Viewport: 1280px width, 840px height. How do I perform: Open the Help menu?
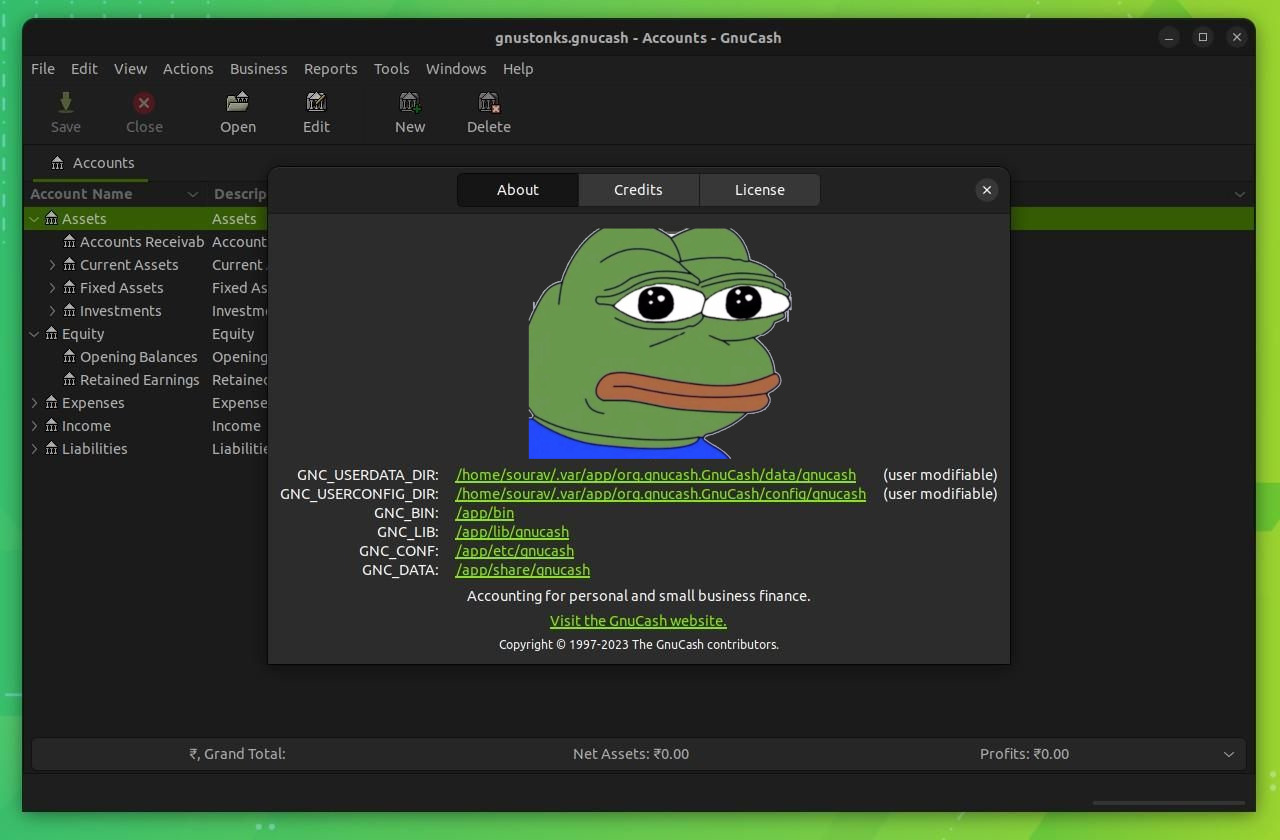[x=518, y=69]
